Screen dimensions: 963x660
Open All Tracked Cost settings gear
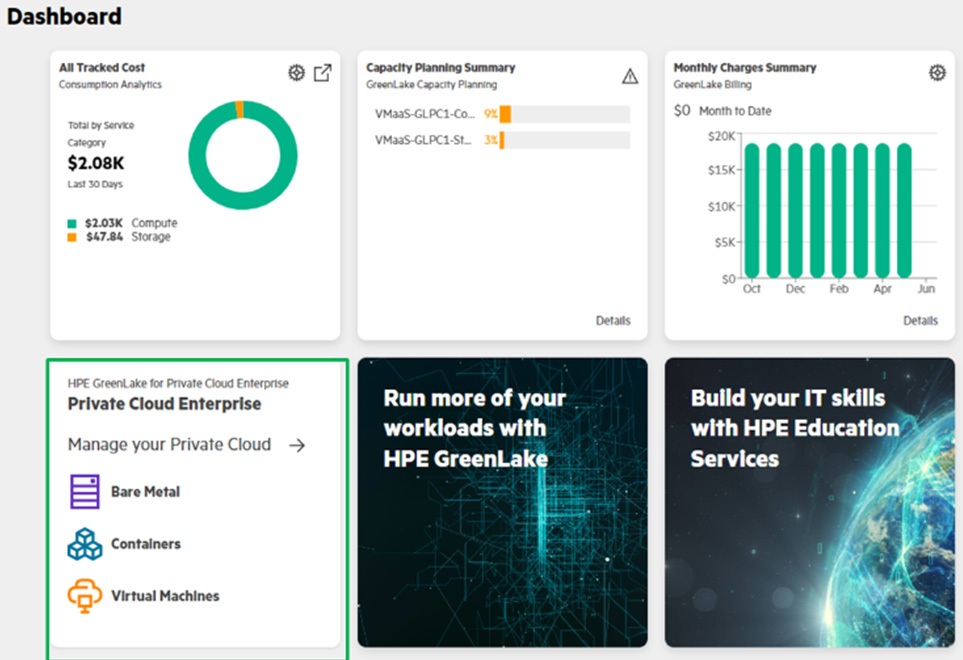(x=297, y=72)
